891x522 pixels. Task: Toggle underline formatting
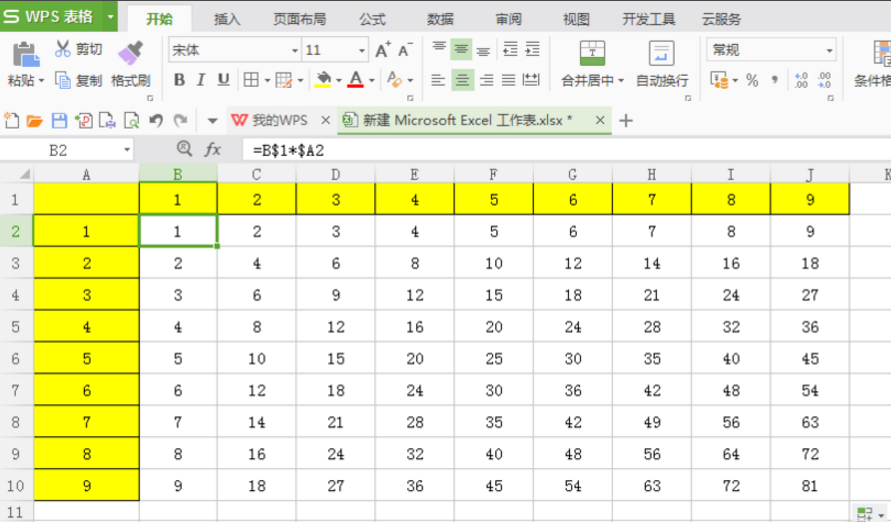[x=223, y=80]
